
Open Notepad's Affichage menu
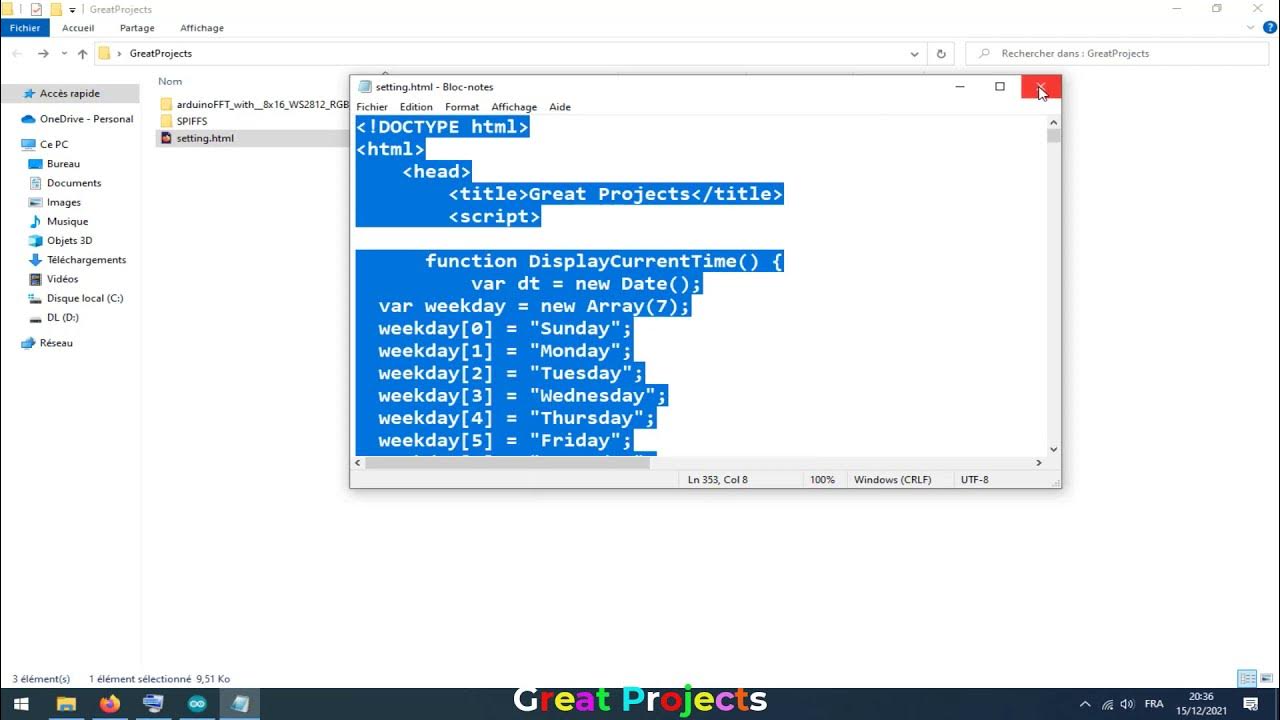pos(514,107)
